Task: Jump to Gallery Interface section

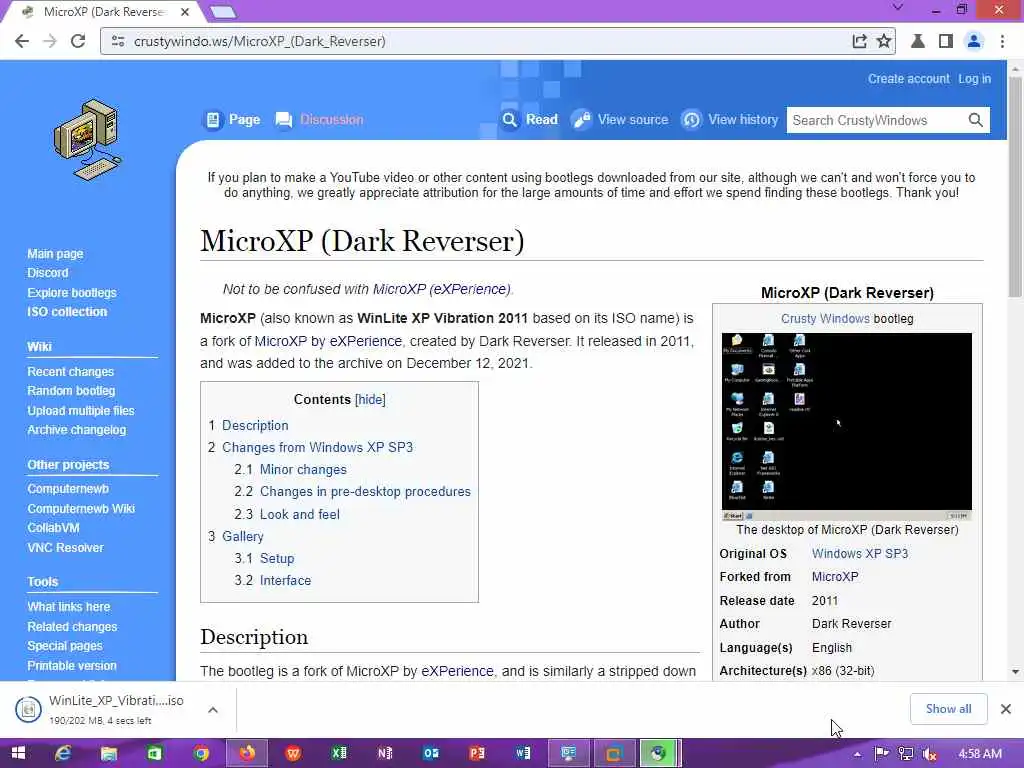Action: [285, 581]
